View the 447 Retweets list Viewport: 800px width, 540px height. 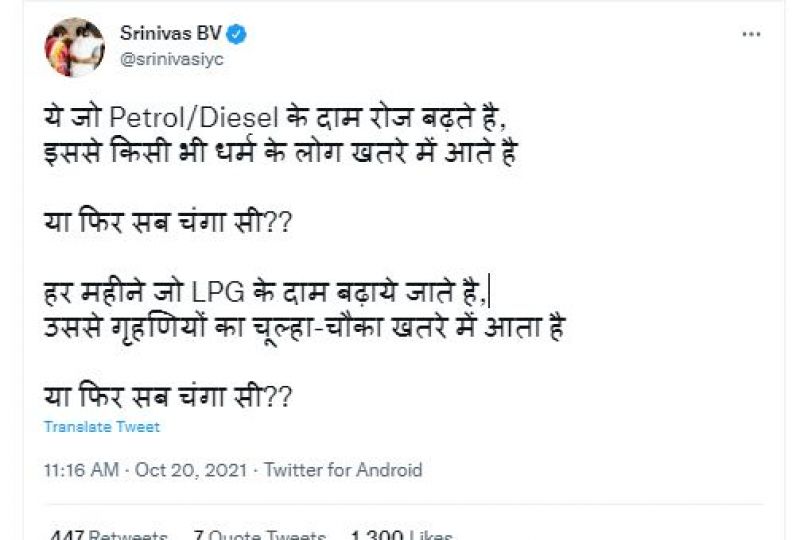pyautogui.click(x=106, y=535)
